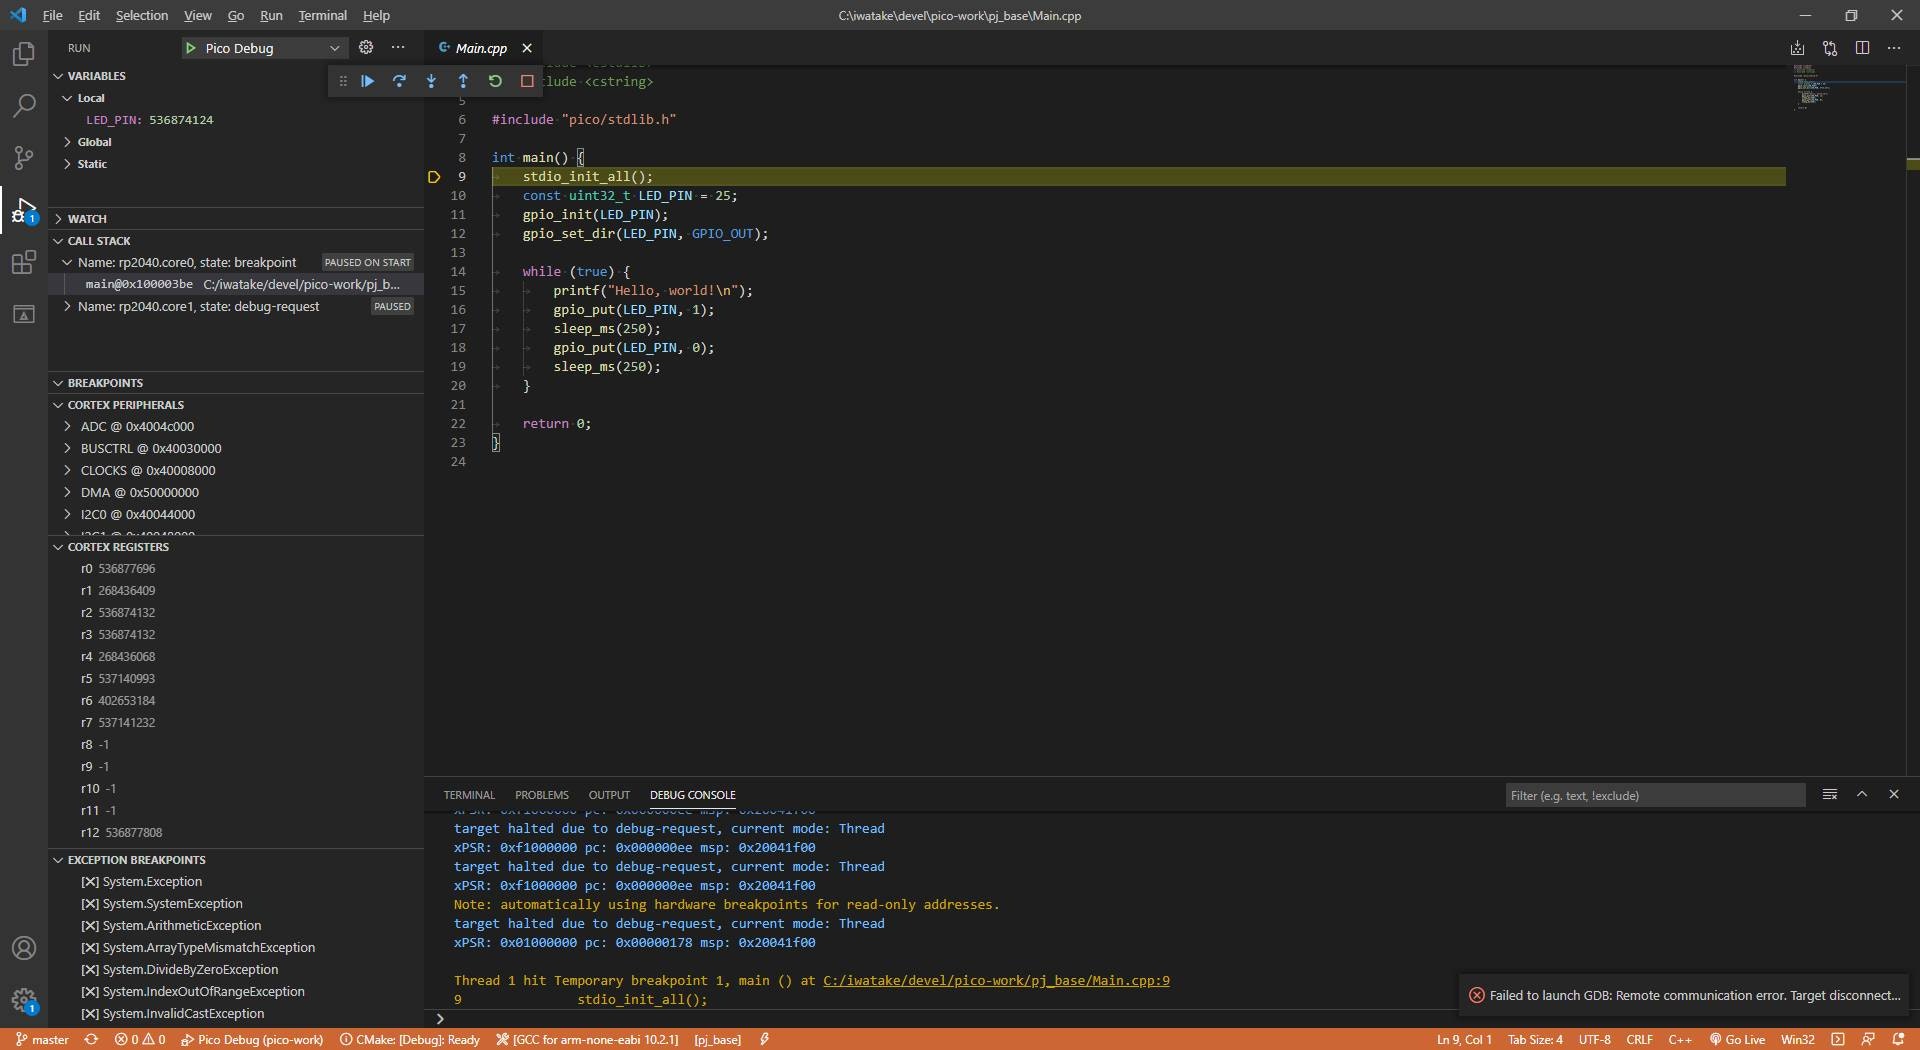Click the Step Over debug icon

point(399,81)
